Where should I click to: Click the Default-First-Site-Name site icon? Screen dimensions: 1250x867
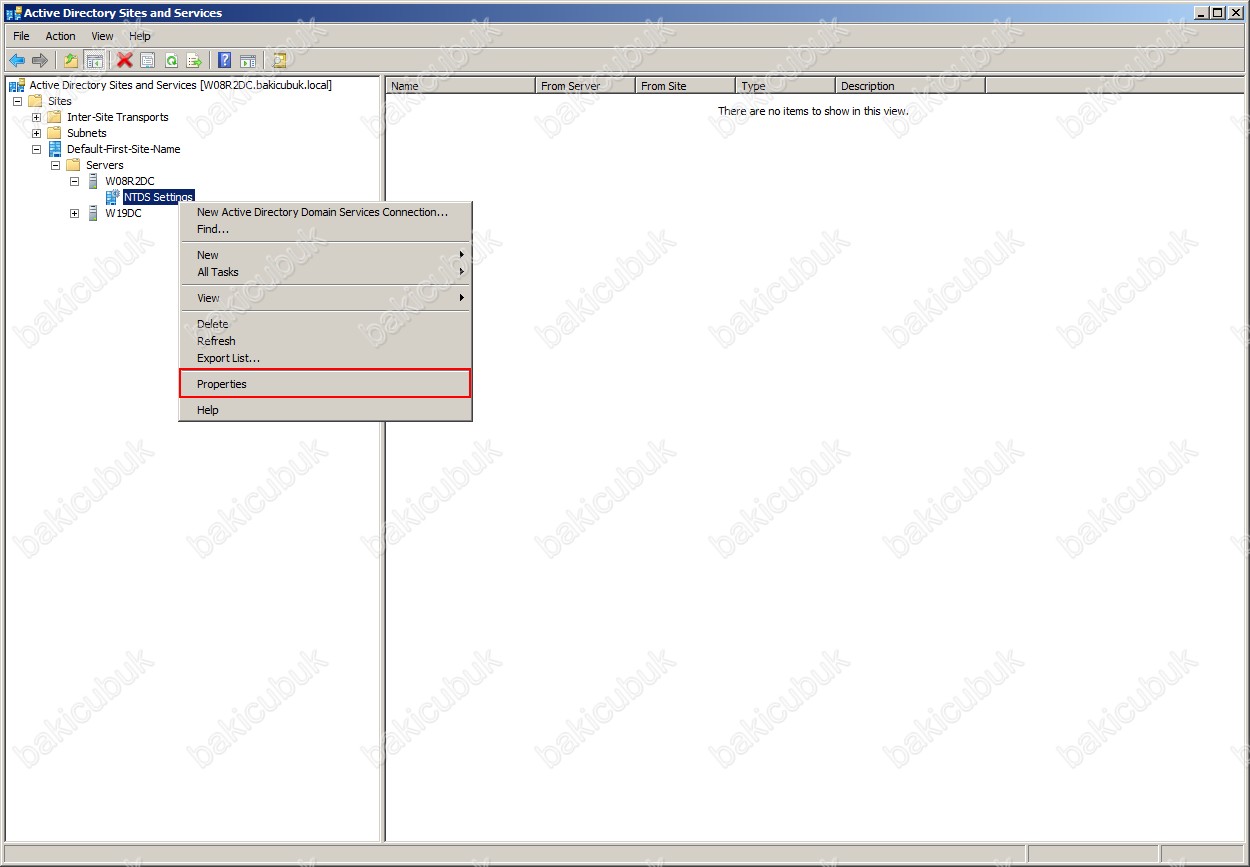pyautogui.click(x=54, y=149)
